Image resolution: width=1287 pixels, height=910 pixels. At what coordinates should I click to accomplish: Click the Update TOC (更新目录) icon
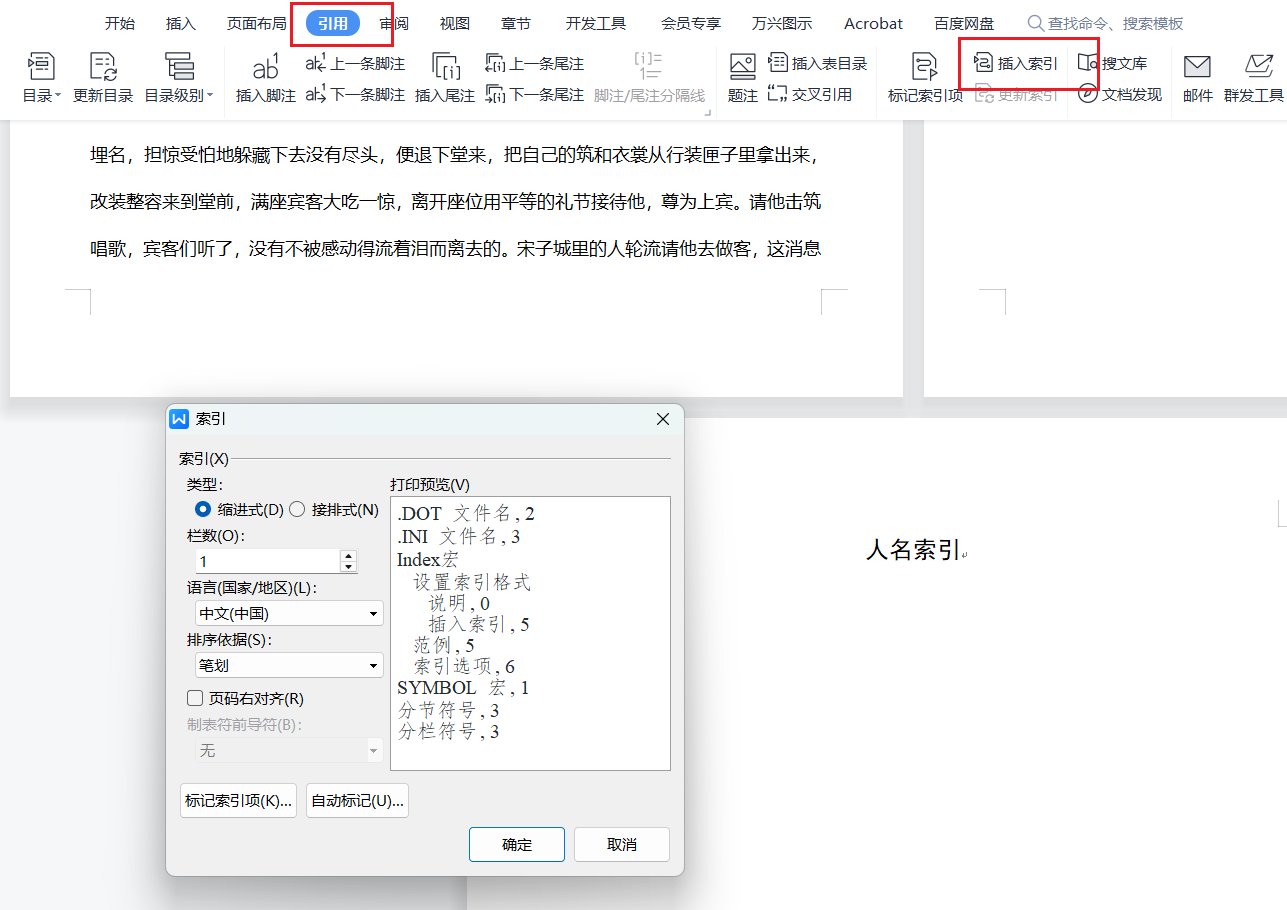[x=103, y=68]
